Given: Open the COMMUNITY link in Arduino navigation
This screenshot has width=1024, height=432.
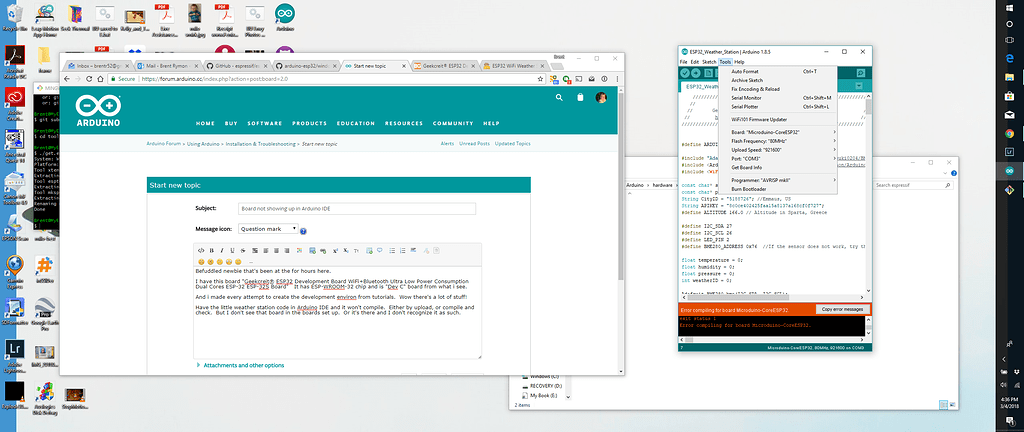Looking at the screenshot, I should pyautogui.click(x=453, y=123).
